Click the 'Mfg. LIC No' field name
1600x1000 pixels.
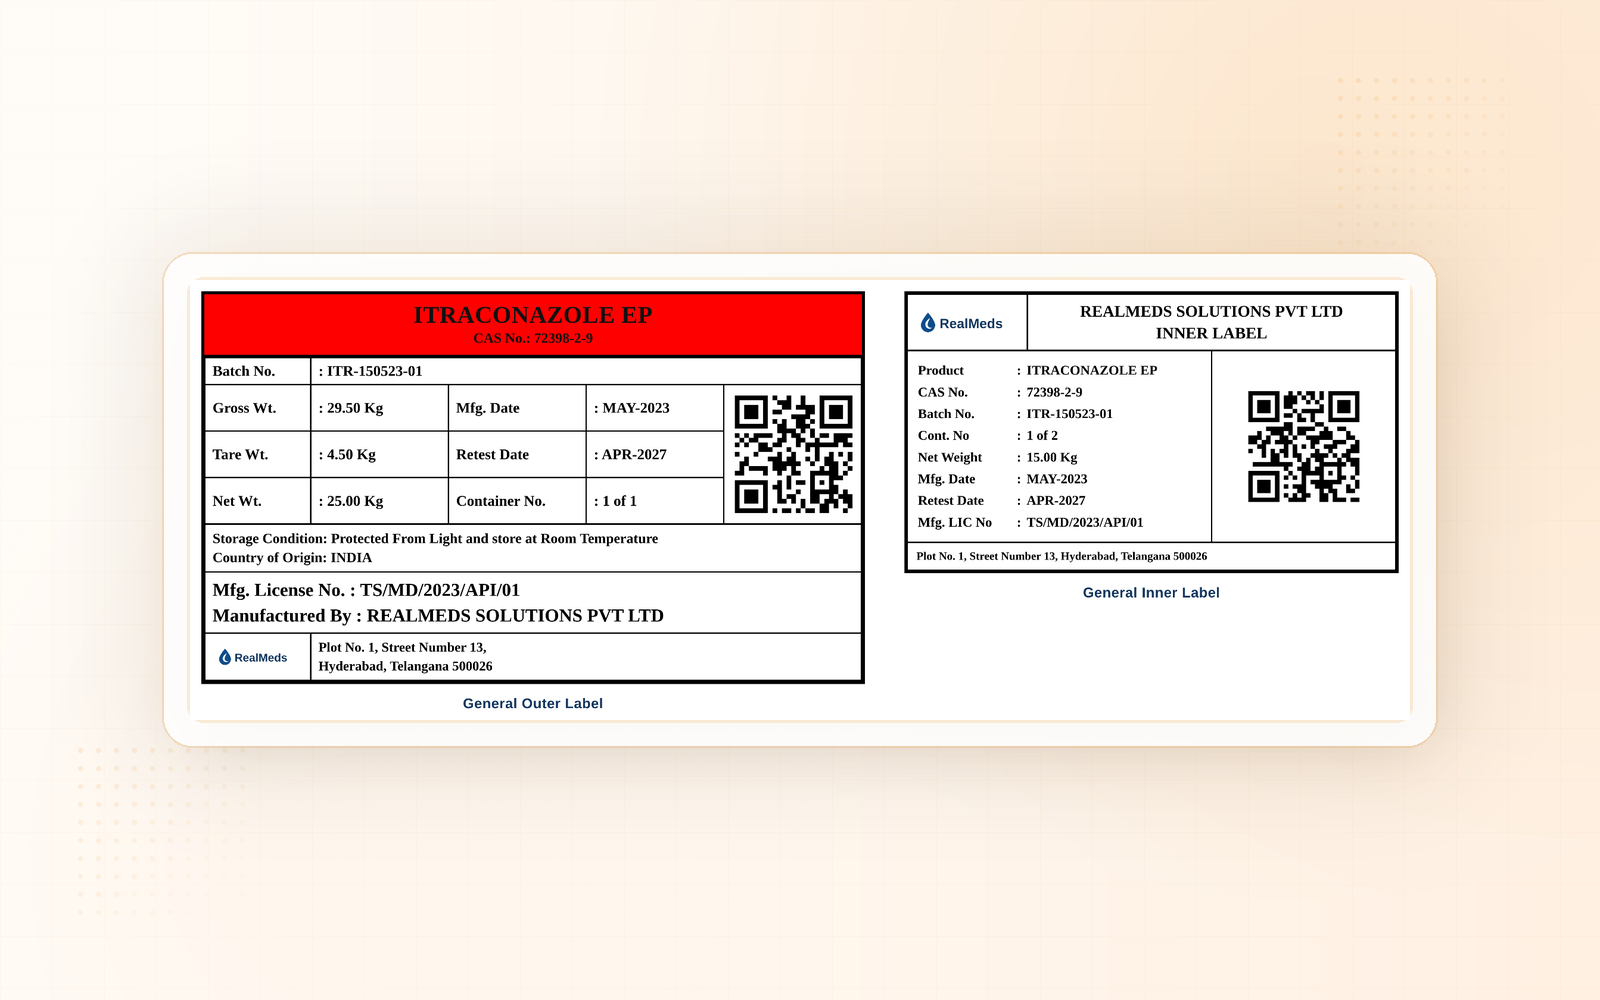[x=955, y=523]
